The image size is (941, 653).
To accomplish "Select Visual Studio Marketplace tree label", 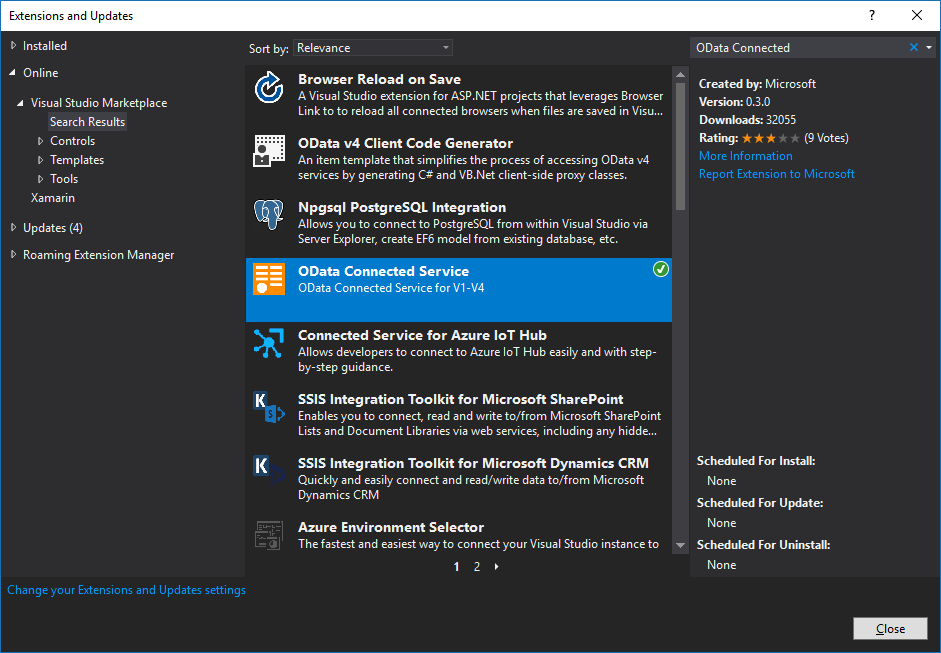I will click(x=99, y=103).
